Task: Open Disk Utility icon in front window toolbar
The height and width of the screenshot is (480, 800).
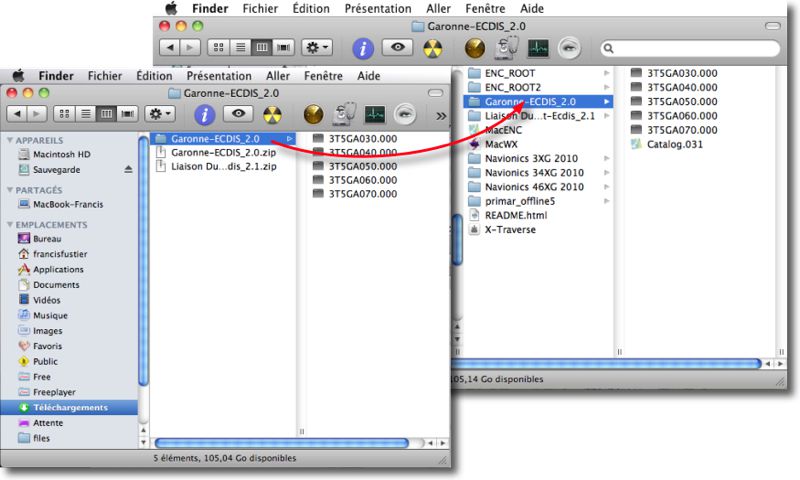Action: click(345, 113)
